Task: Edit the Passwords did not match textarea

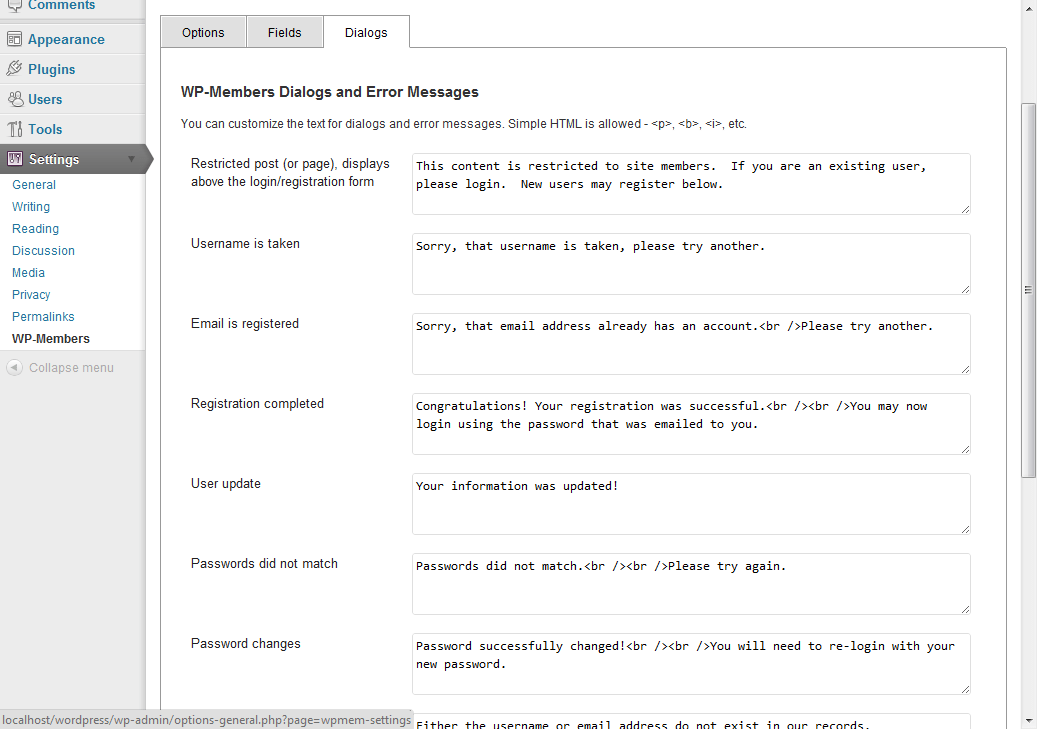Action: tap(691, 584)
